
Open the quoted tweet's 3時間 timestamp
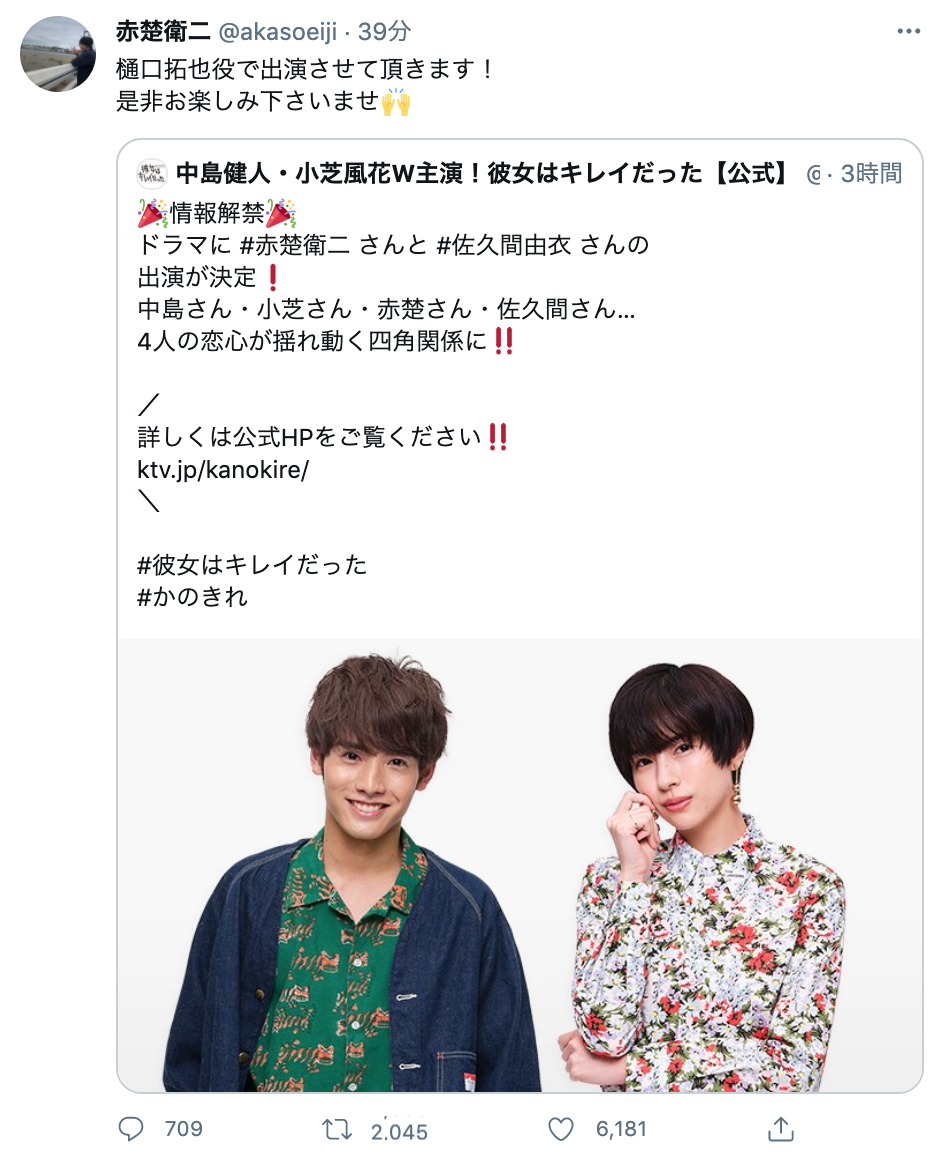(871, 173)
